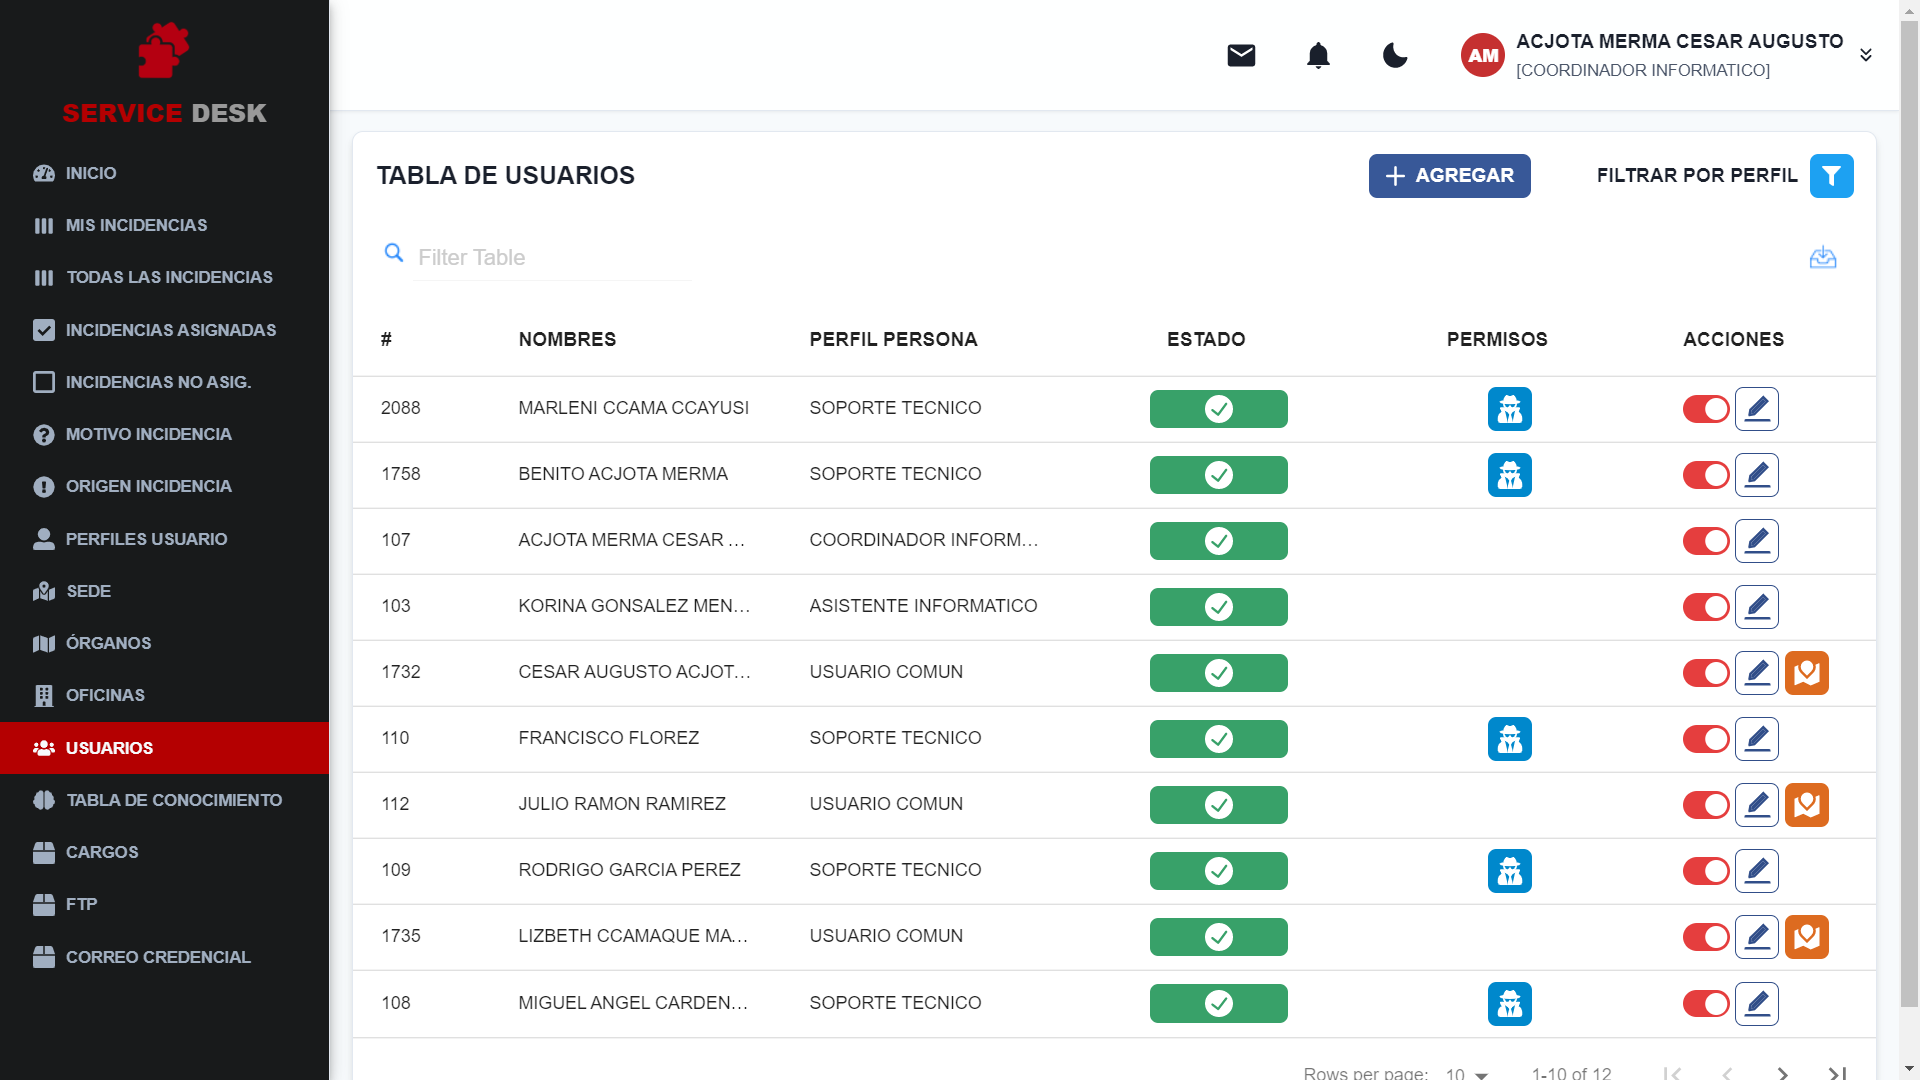This screenshot has height=1080, width=1920.
Task: Open the export/download icon above the table
Action: click(1822, 257)
